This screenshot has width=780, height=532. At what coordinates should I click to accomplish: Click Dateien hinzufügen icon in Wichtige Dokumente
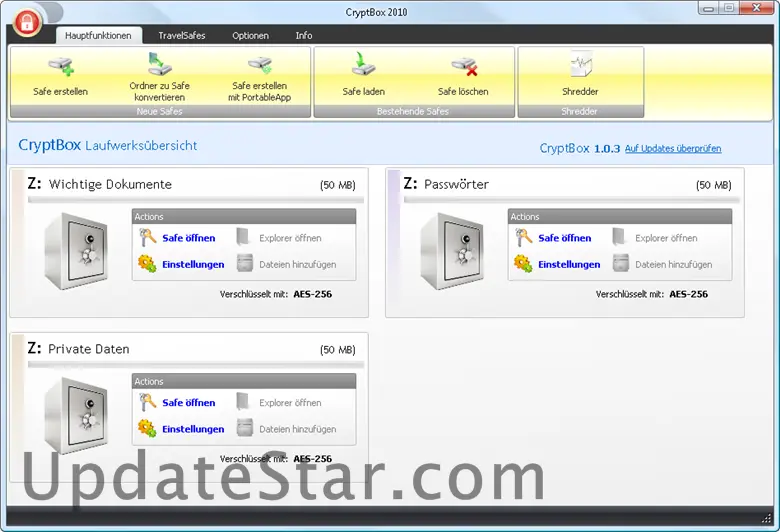(245, 263)
